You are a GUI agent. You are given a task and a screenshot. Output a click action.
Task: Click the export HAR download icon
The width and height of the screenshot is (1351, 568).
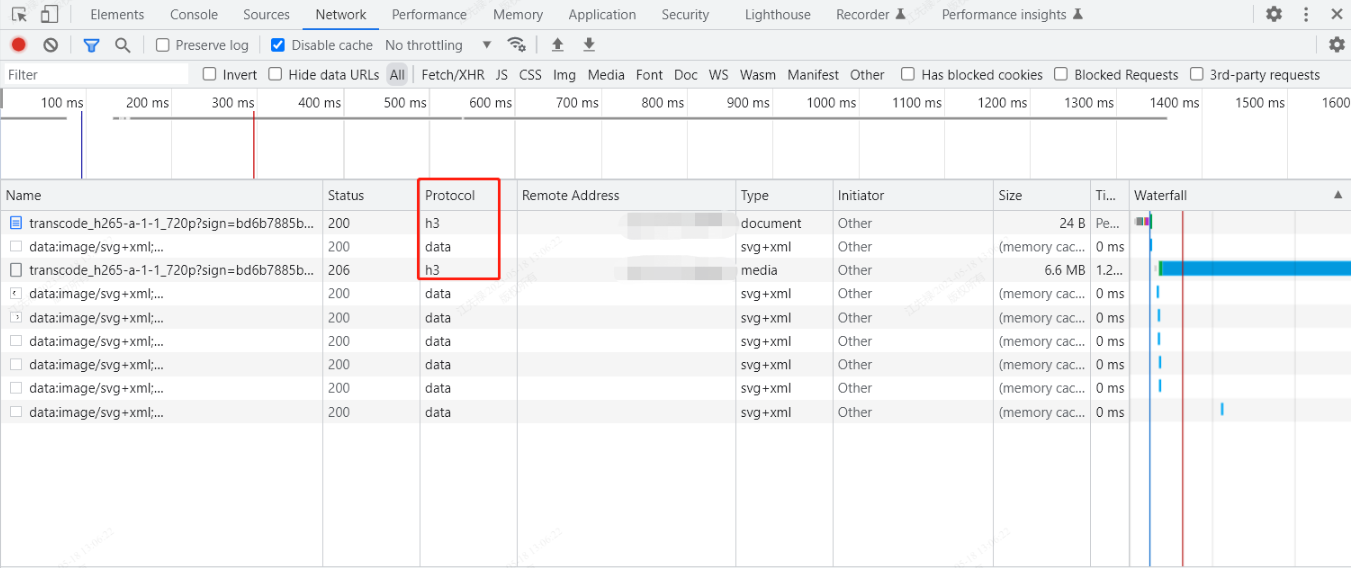pyautogui.click(x=589, y=45)
